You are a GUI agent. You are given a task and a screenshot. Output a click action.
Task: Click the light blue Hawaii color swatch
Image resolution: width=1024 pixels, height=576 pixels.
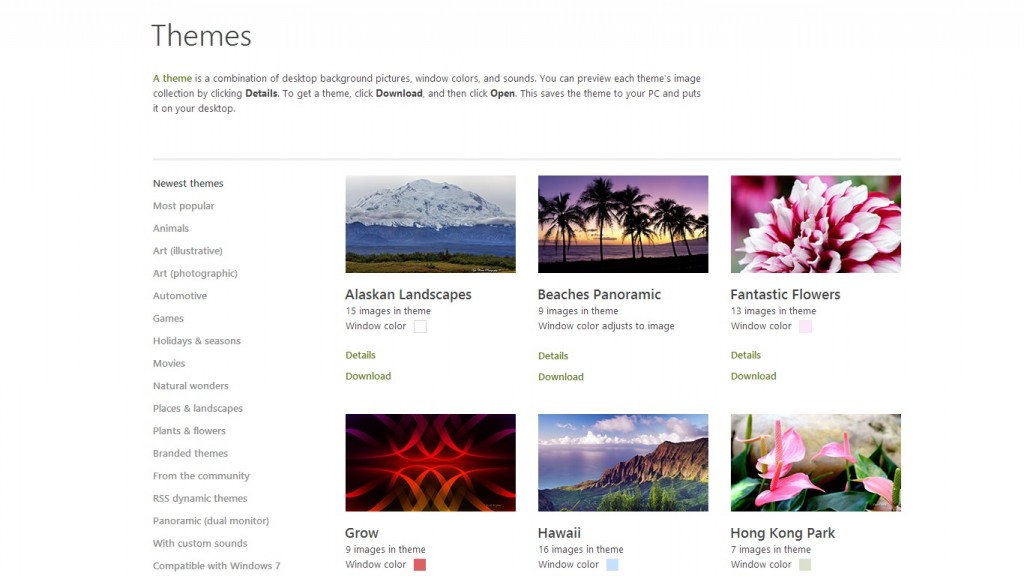[x=612, y=565]
